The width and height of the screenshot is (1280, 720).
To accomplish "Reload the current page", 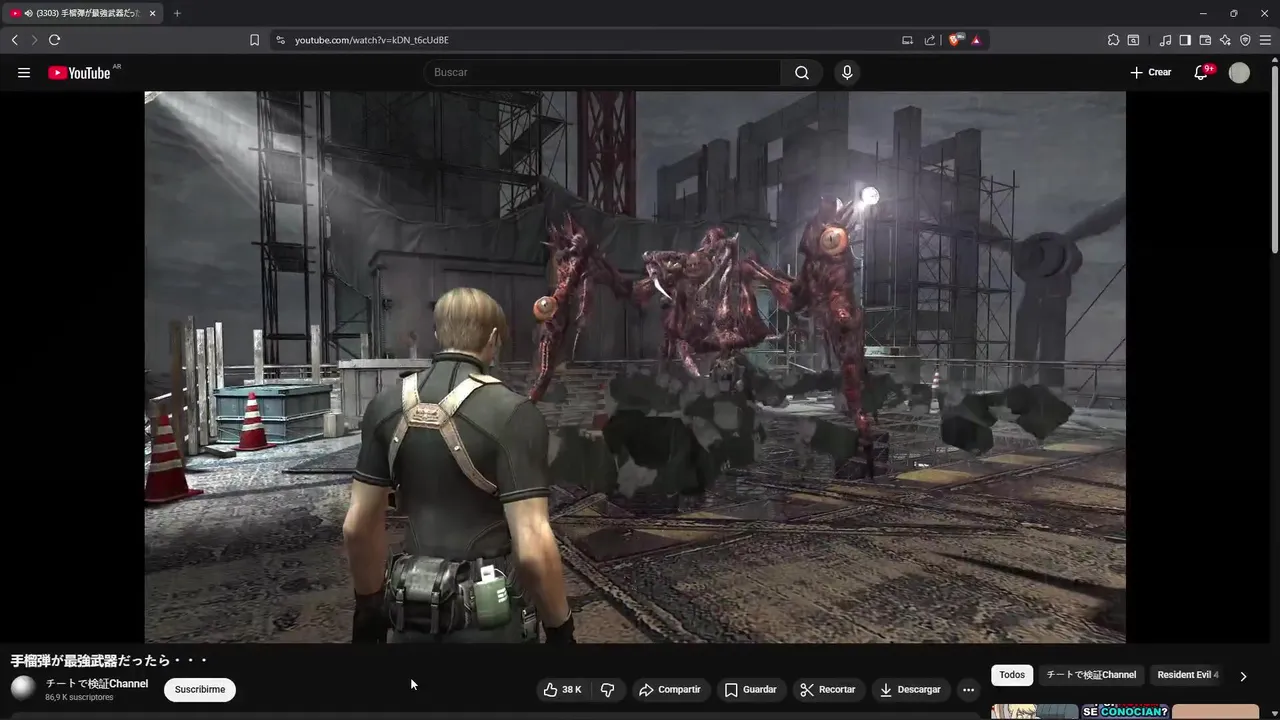I will pyautogui.click(x=54, y=40).
